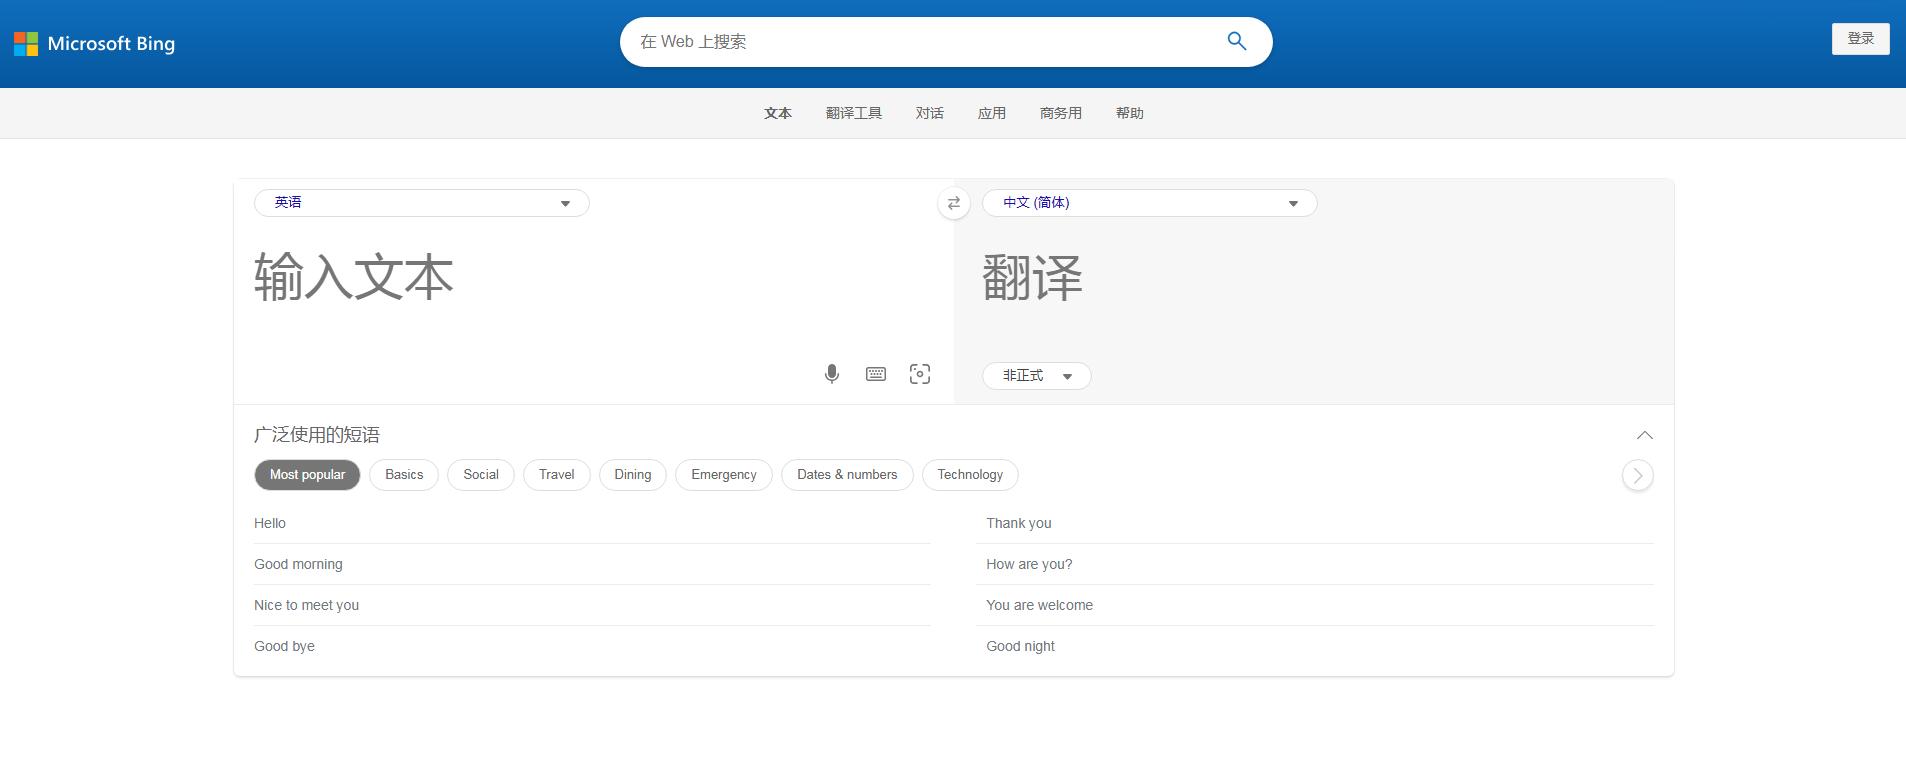The height and width of the screenshot is (774, 1906).
Task: Click the image capture translate icon
Action: [920, 374]
